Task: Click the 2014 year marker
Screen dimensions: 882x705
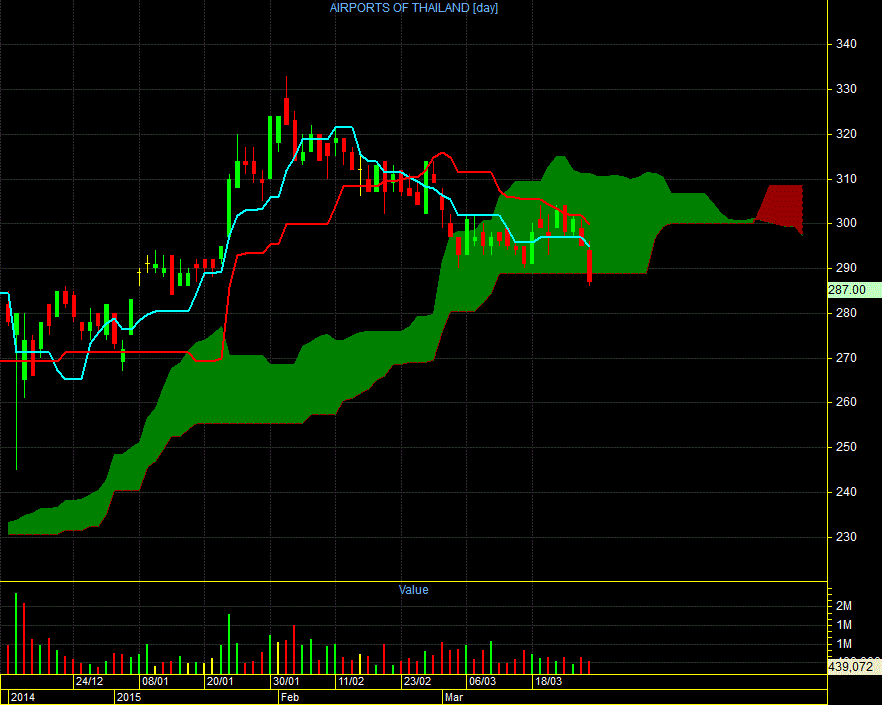Action: tap(23, 697)
